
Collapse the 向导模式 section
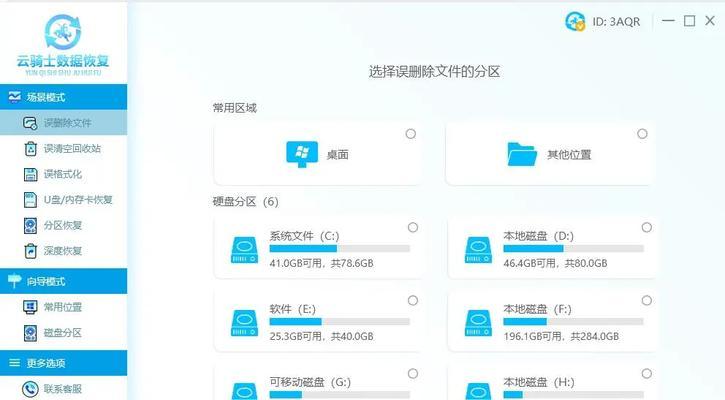63,281
